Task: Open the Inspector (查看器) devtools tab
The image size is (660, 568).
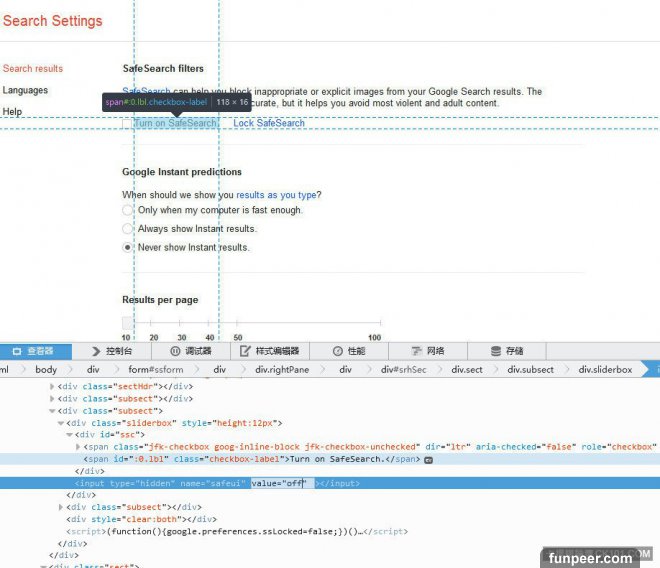Action: click(36, 351)
